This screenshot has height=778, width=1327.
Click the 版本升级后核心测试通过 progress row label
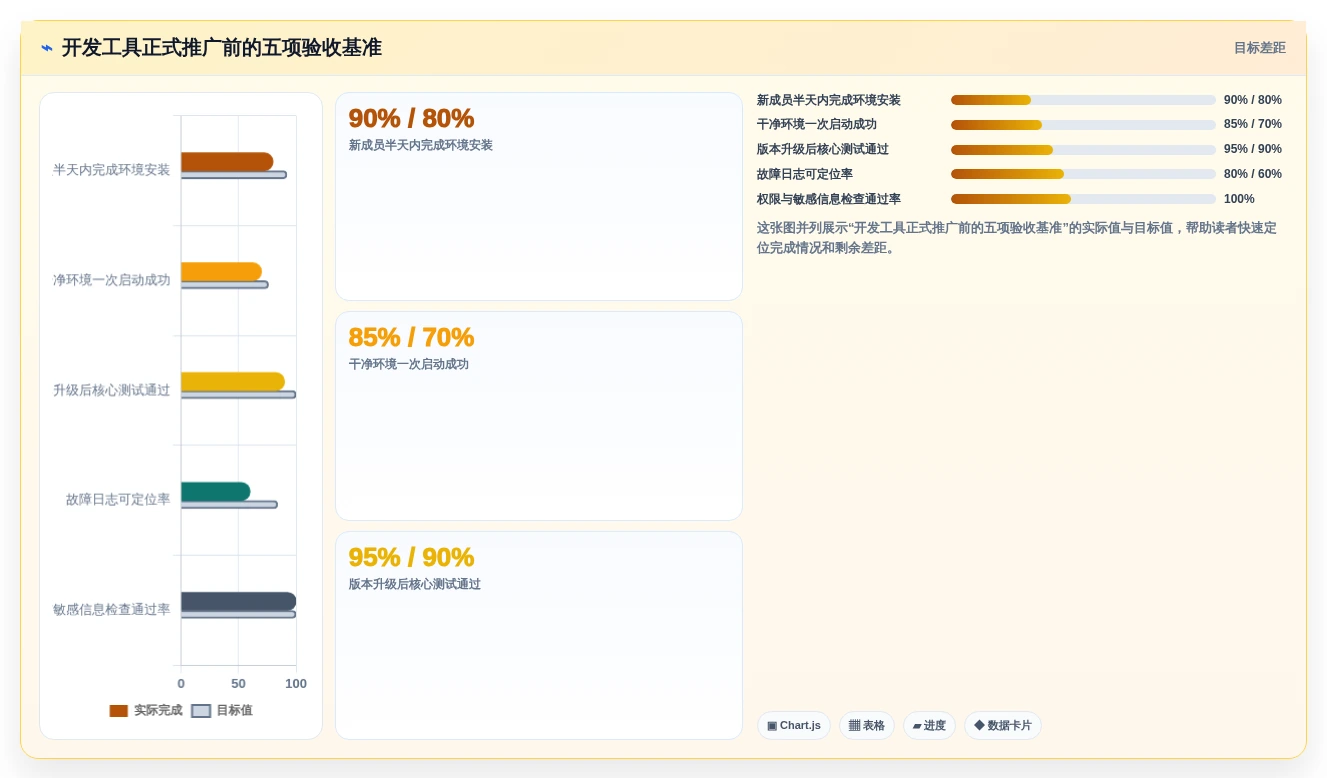823,150
